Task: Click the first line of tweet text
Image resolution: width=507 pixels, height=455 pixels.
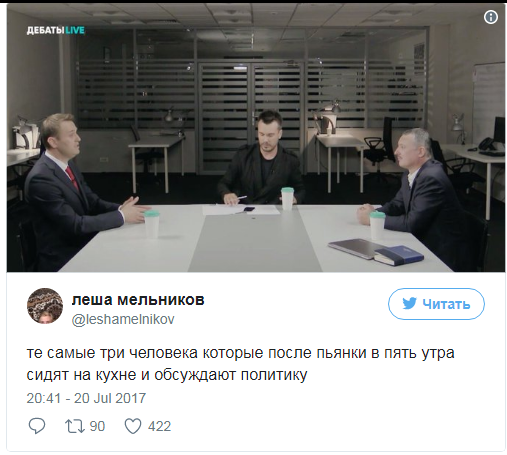Action: pyautogui.click(x=240, y=353)
